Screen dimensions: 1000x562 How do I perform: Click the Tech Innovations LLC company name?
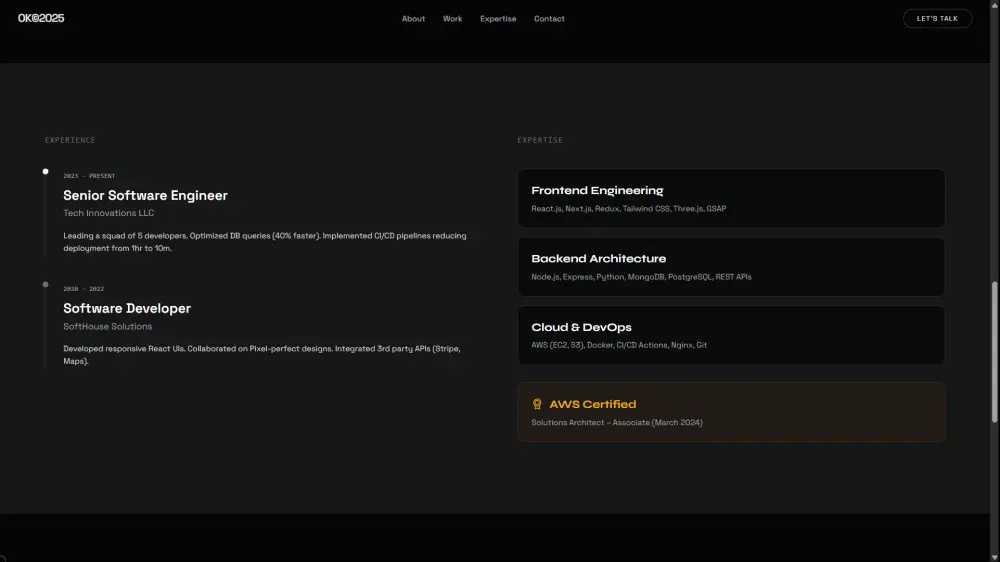(109, 213)
